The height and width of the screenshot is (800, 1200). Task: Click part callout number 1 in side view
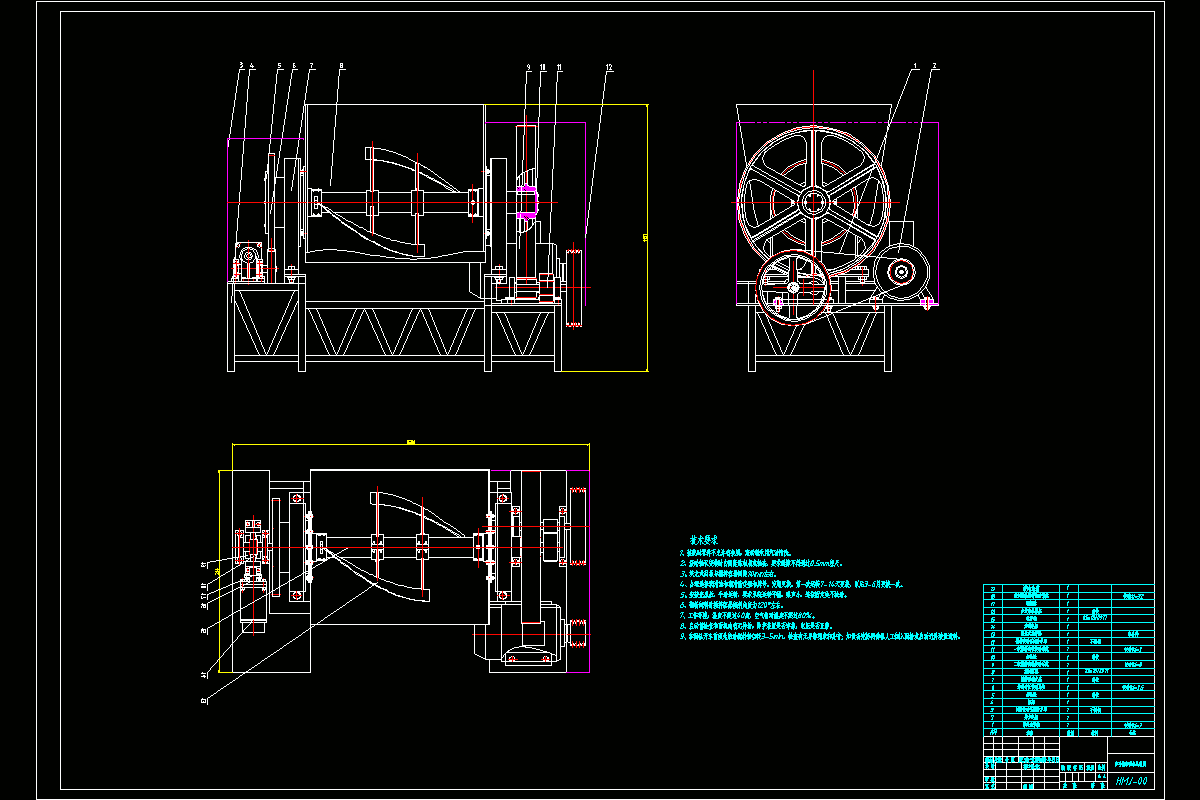[x=914, y=66]
